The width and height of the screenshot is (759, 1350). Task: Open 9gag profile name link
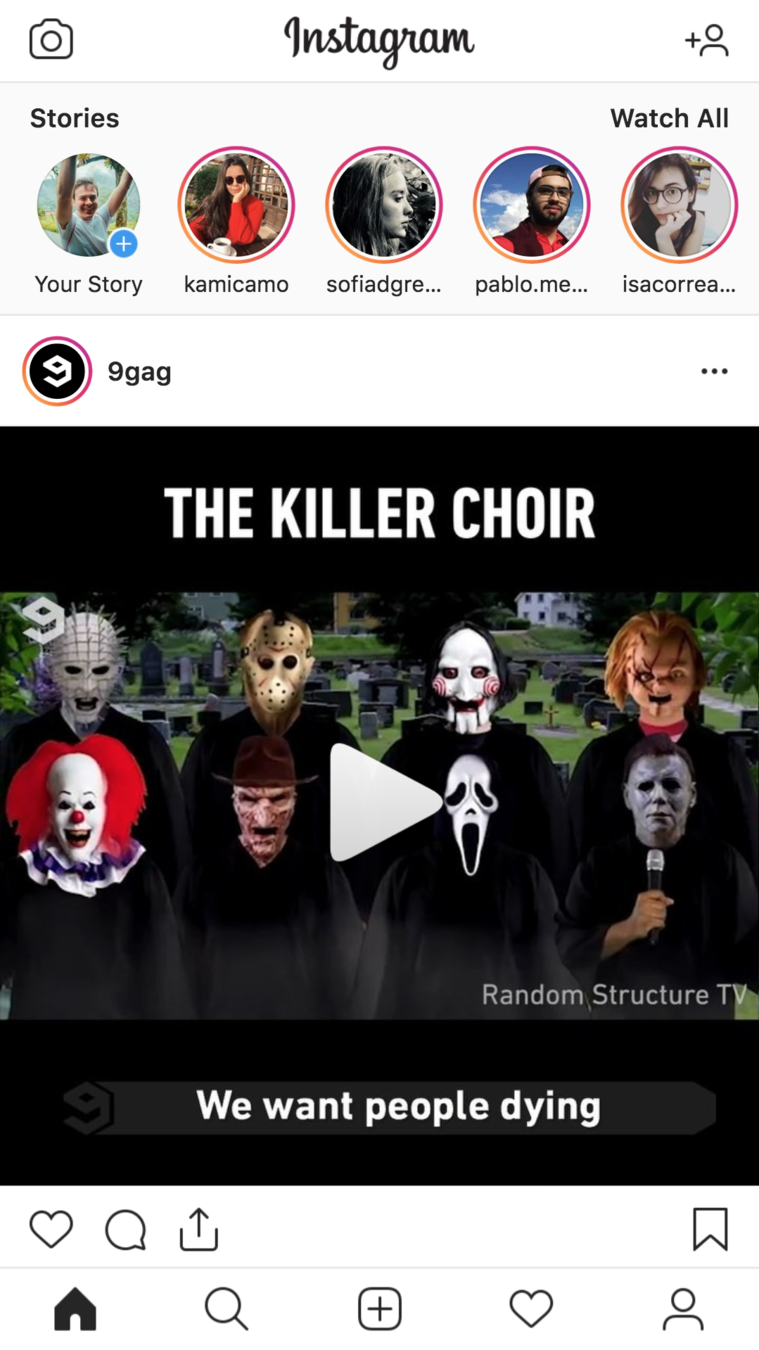click(x=139, y=372)
